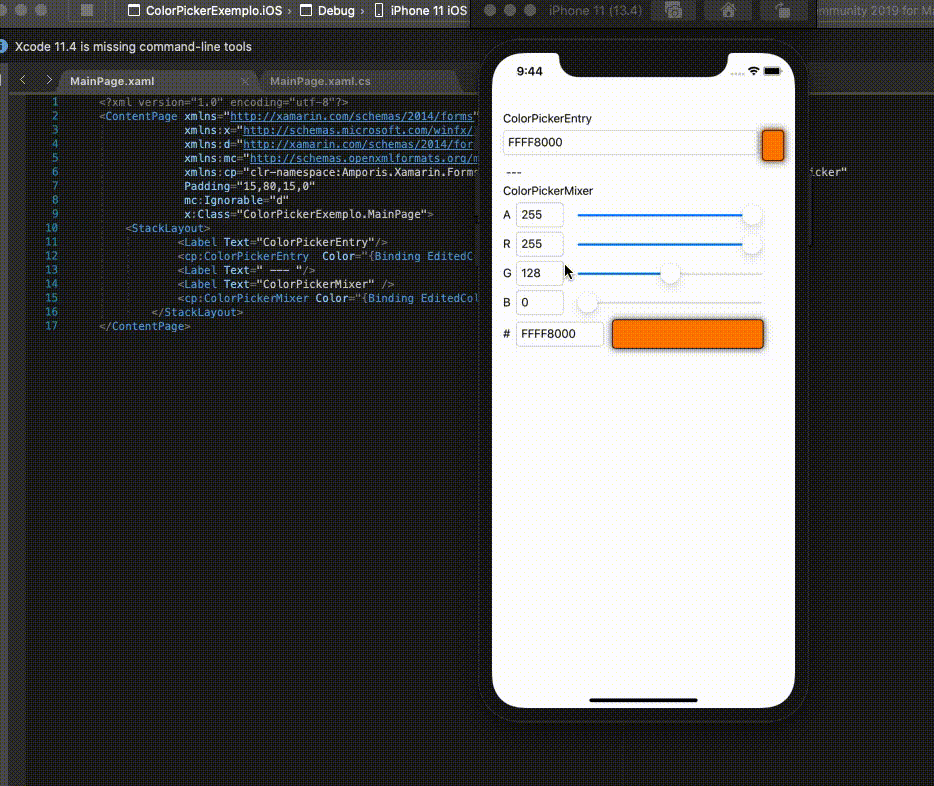Viewport: 934px width, 786px height.
Task: Click the iOS home indicator bar
Action: (x=643, y=700)
